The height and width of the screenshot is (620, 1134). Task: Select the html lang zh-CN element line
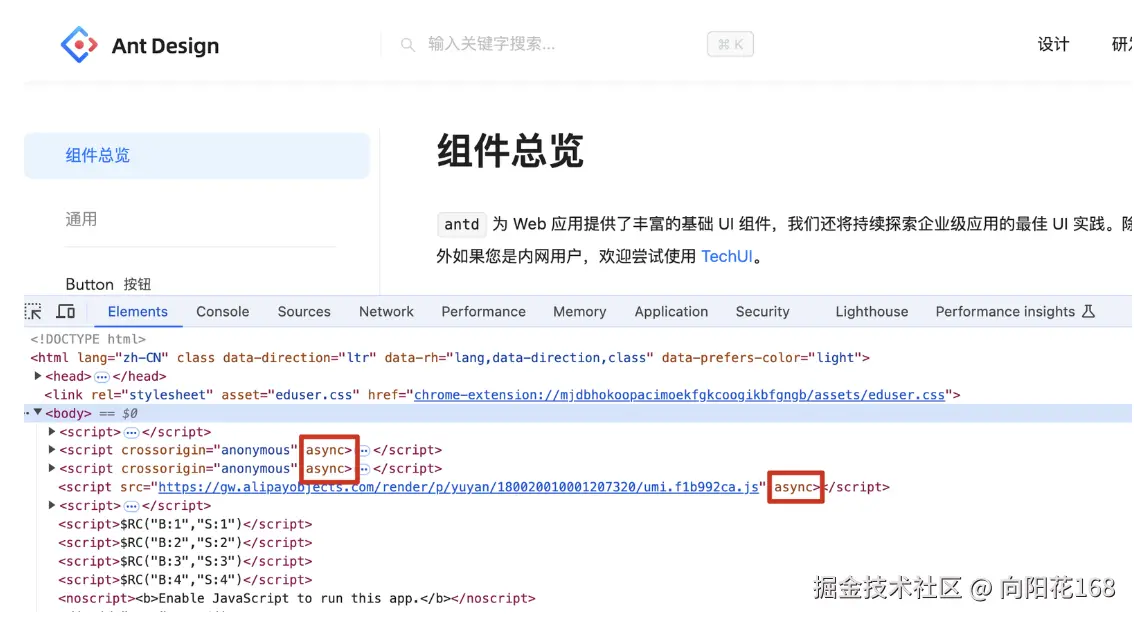(x=450, y=358)
